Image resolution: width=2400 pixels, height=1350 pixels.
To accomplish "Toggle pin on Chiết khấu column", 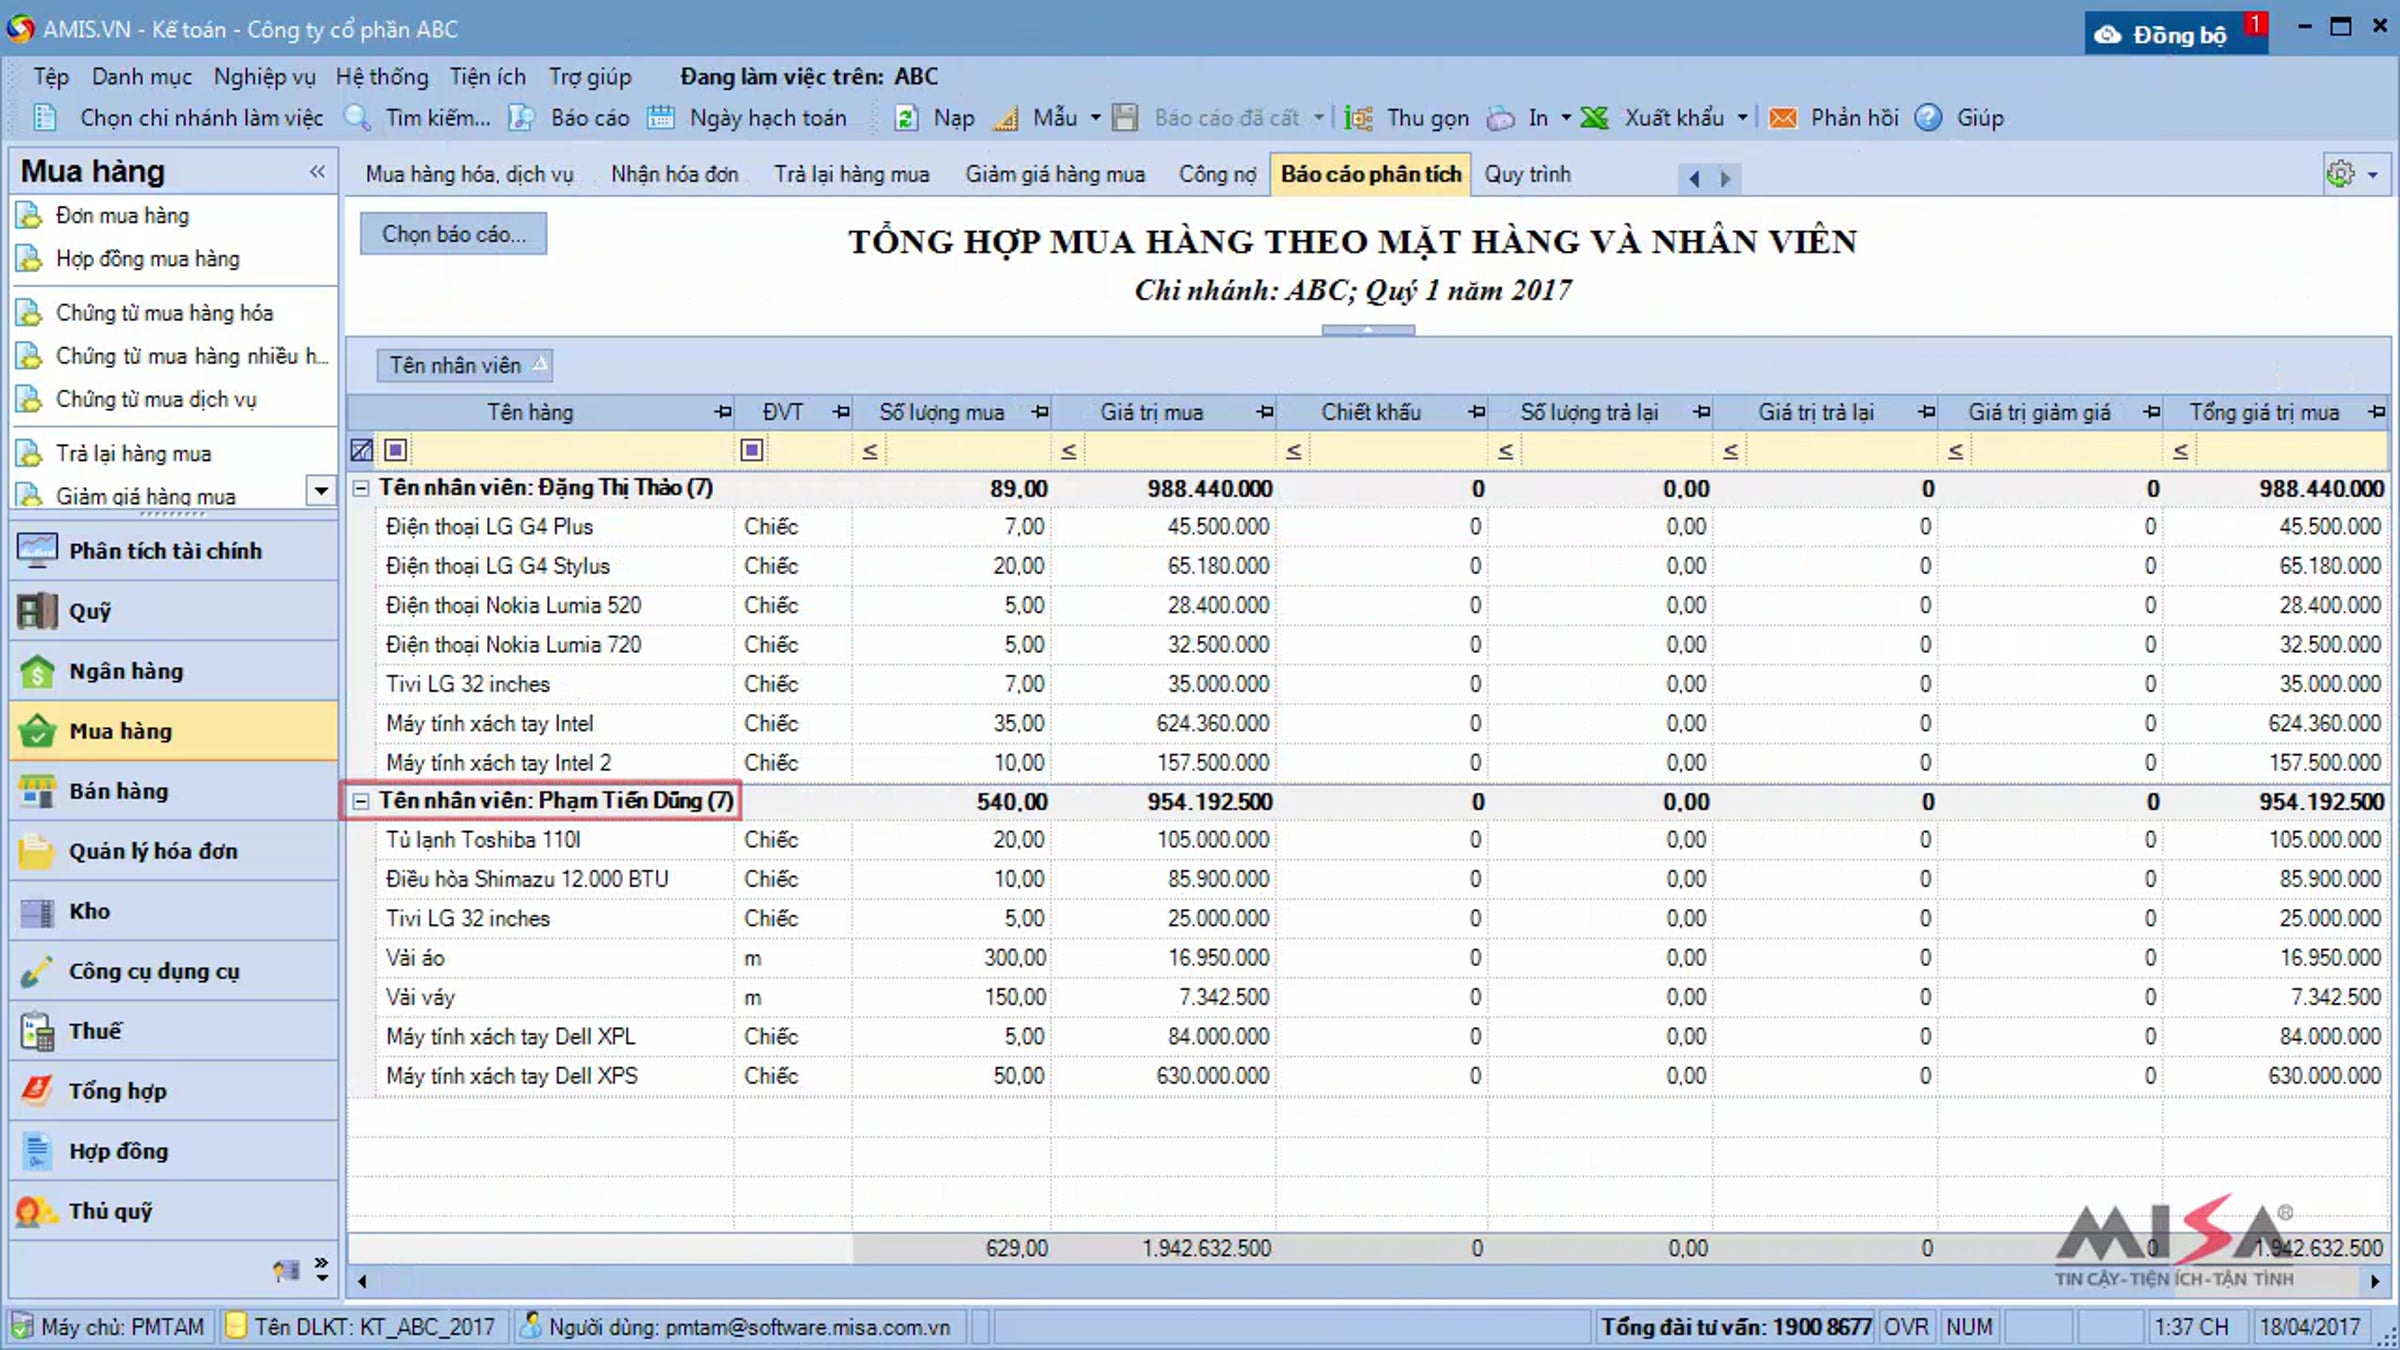I will [1476, 412].
